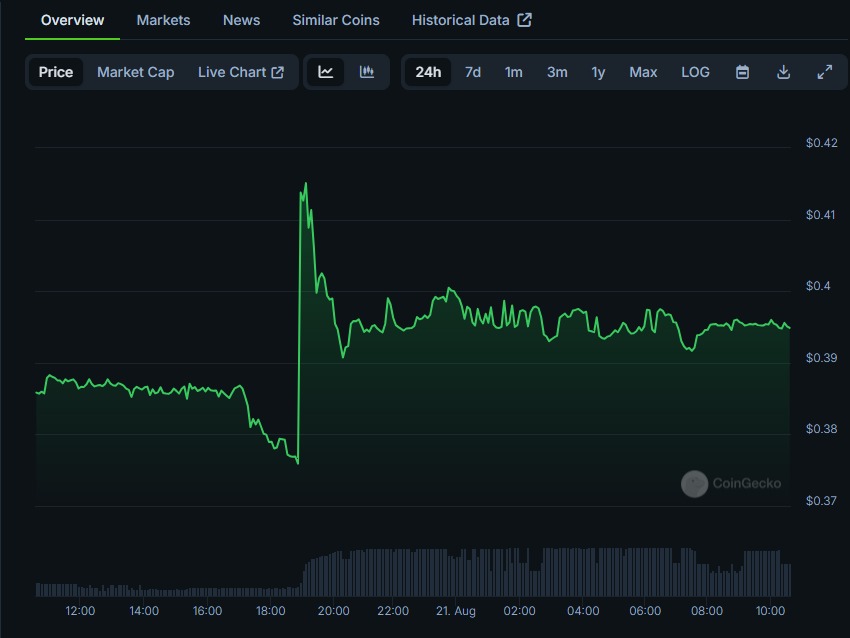Switch to the Markets tab
850x638 pixels.
point(163,20)
